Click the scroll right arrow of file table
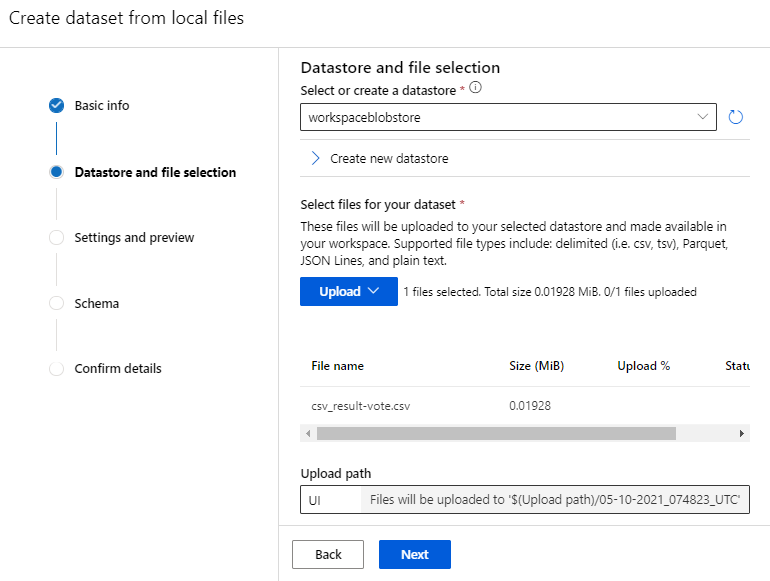The width and height of the screenshot is (770, 581). coord(742,433)
